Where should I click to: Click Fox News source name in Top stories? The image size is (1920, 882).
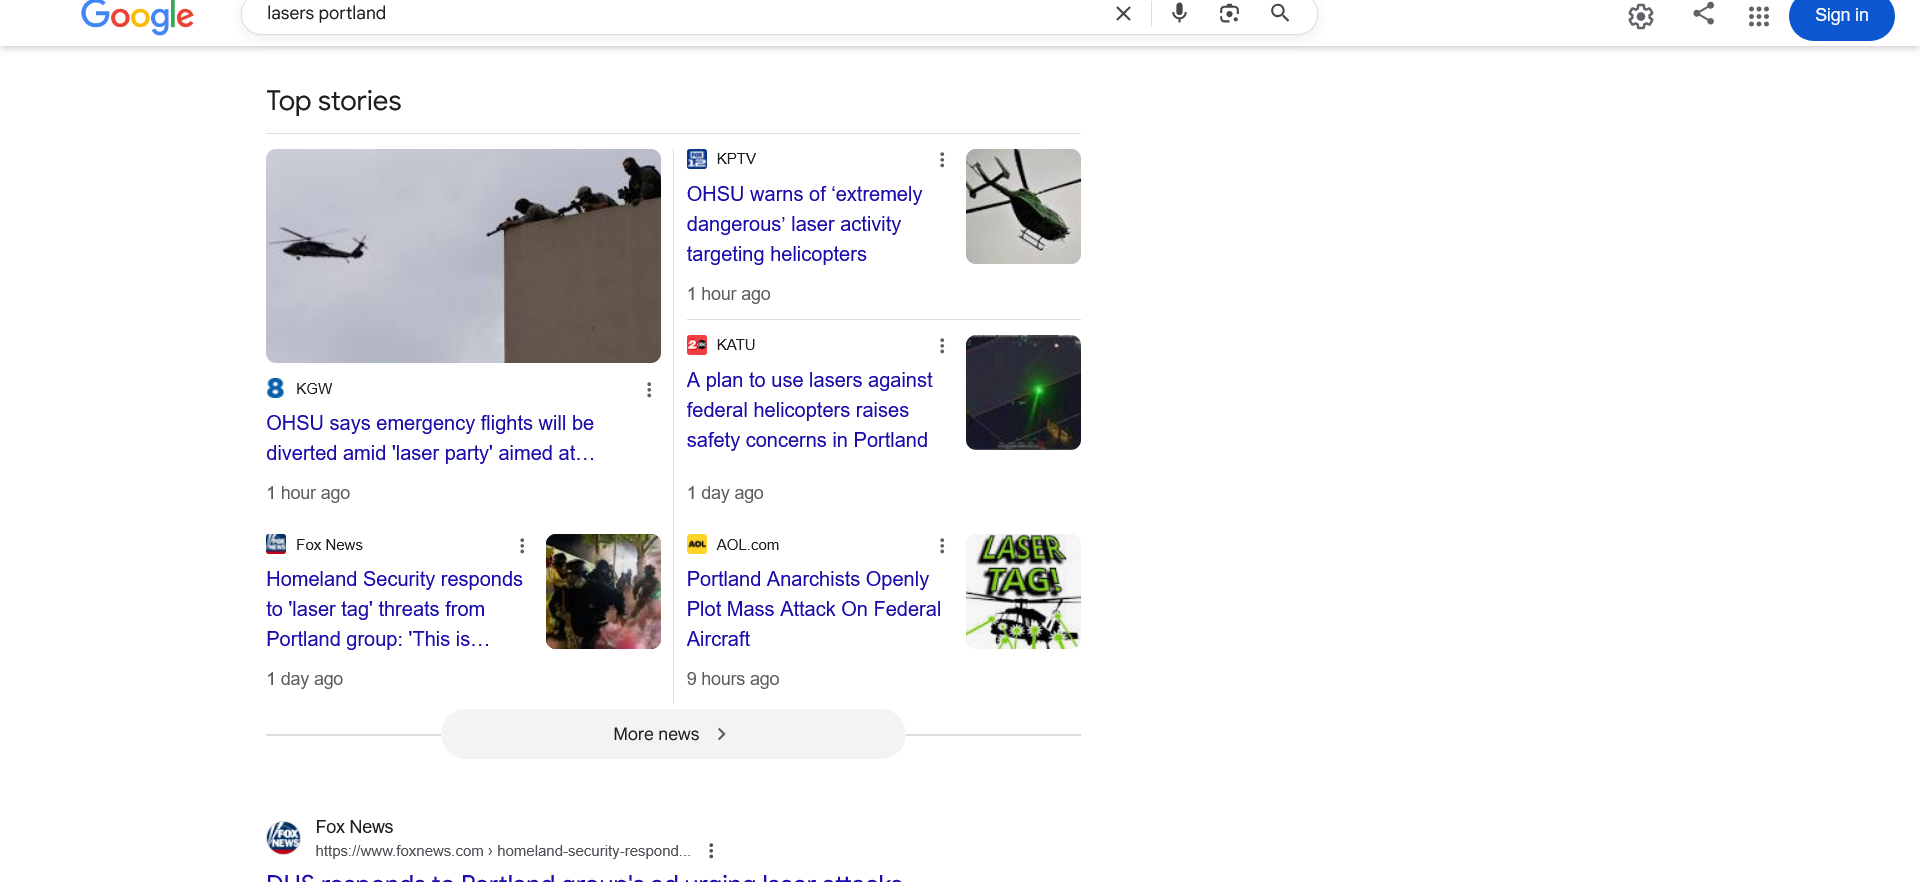[x=329, y=545]
